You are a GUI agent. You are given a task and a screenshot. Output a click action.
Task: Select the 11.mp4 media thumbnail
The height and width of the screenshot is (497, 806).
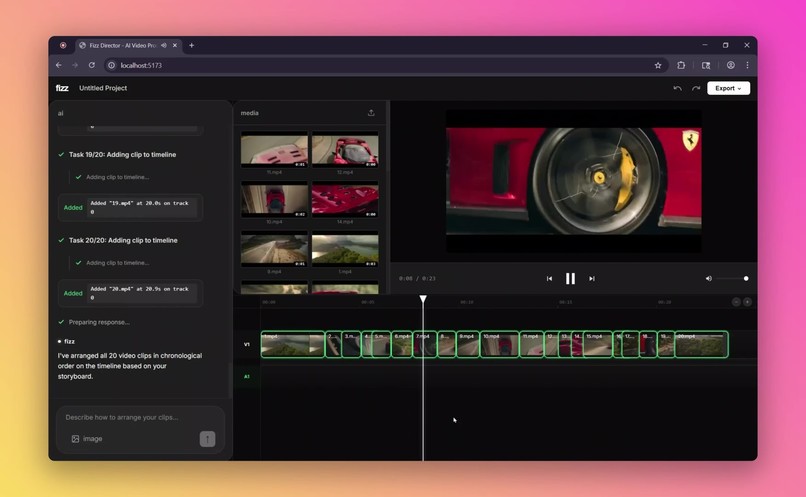274,150
